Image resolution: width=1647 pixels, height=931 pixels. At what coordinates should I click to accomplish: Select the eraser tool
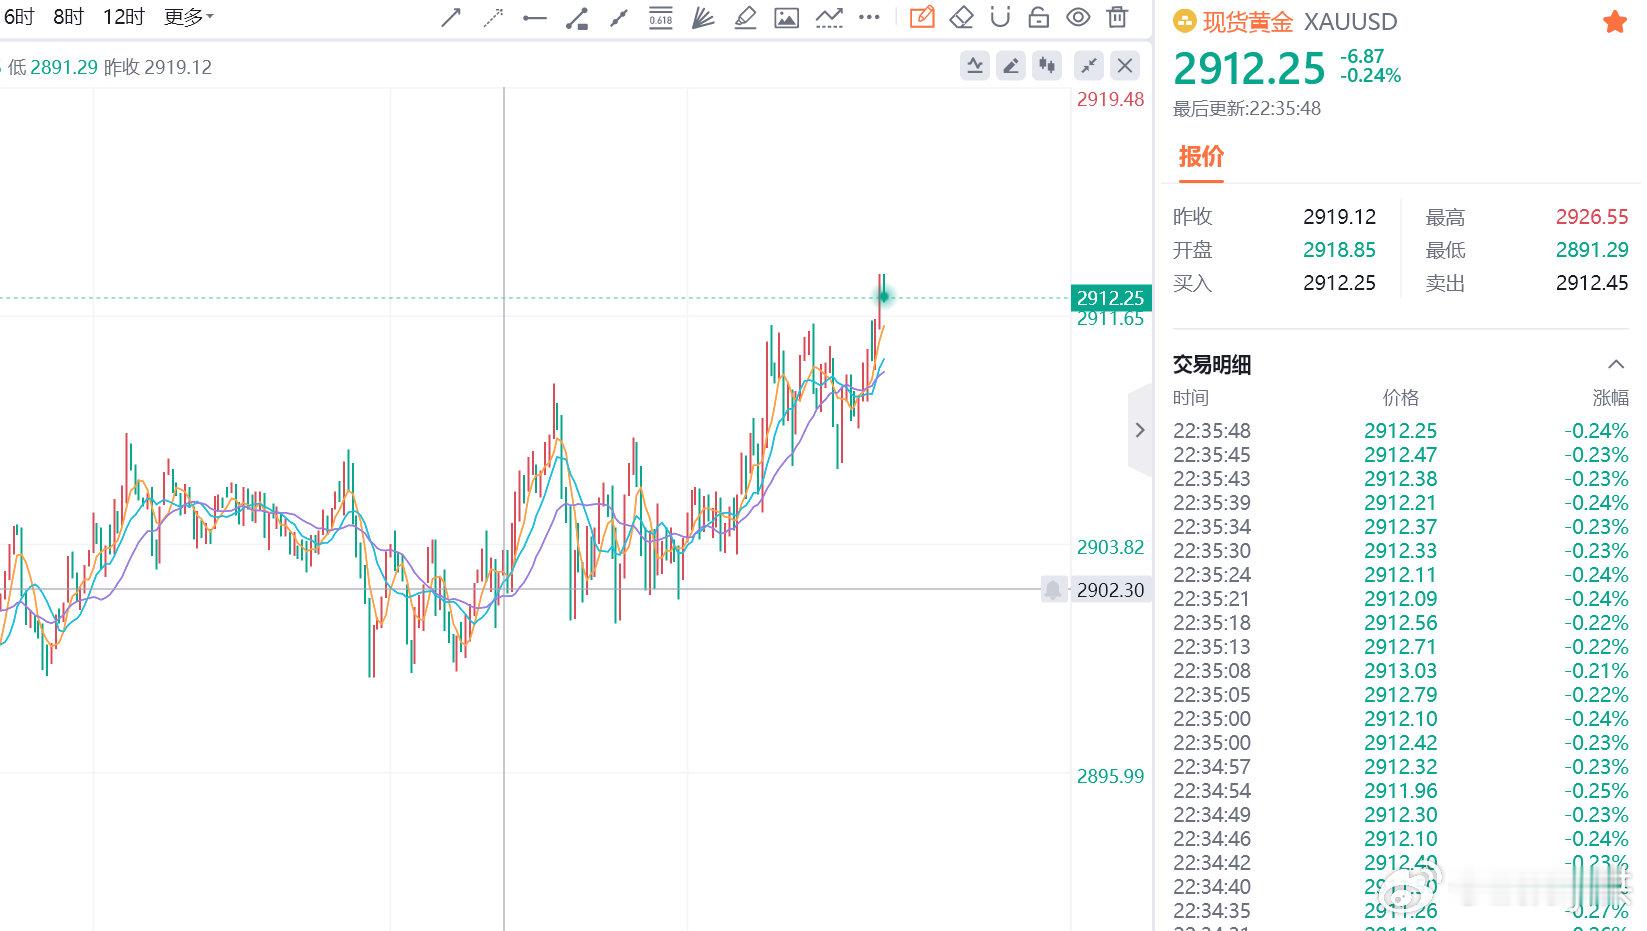click(x=961, y=17)
